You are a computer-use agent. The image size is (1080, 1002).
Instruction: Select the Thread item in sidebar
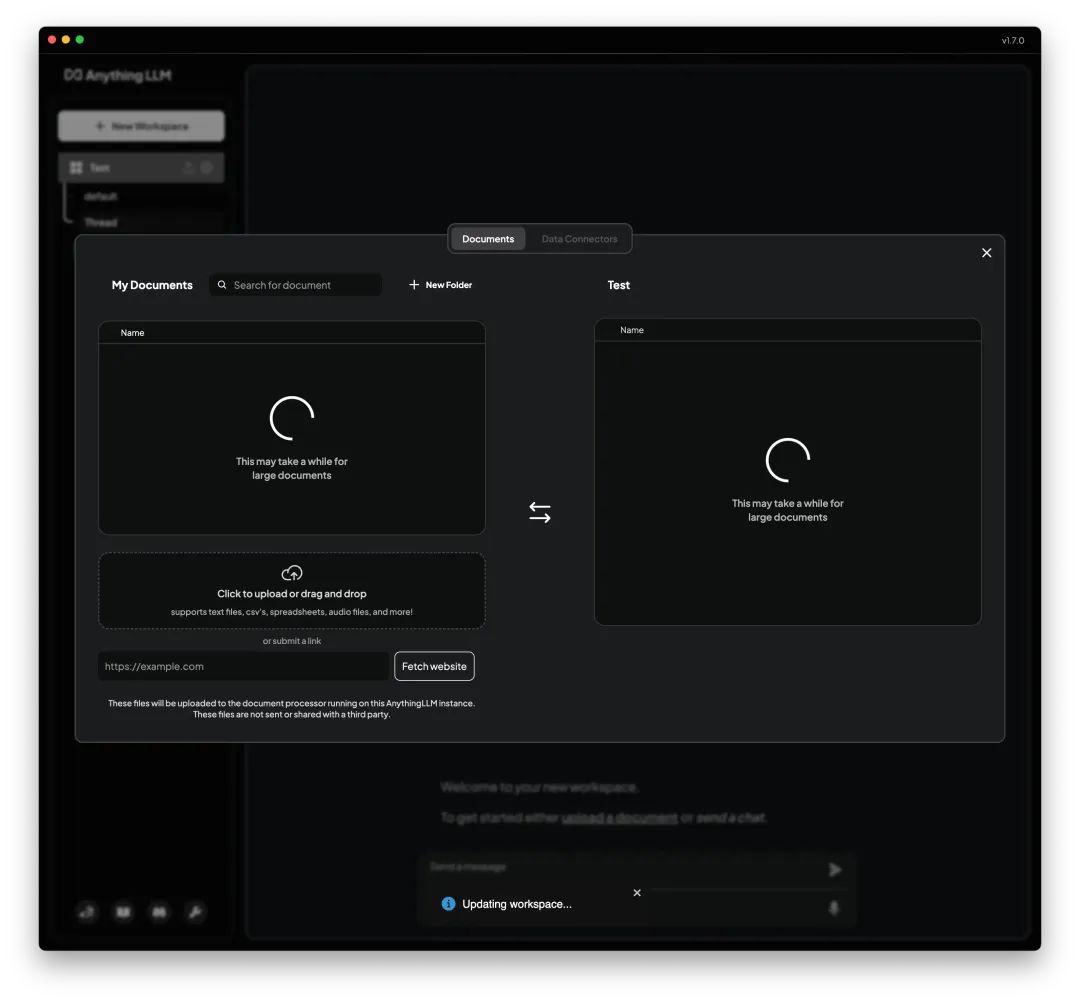(101, 222)
